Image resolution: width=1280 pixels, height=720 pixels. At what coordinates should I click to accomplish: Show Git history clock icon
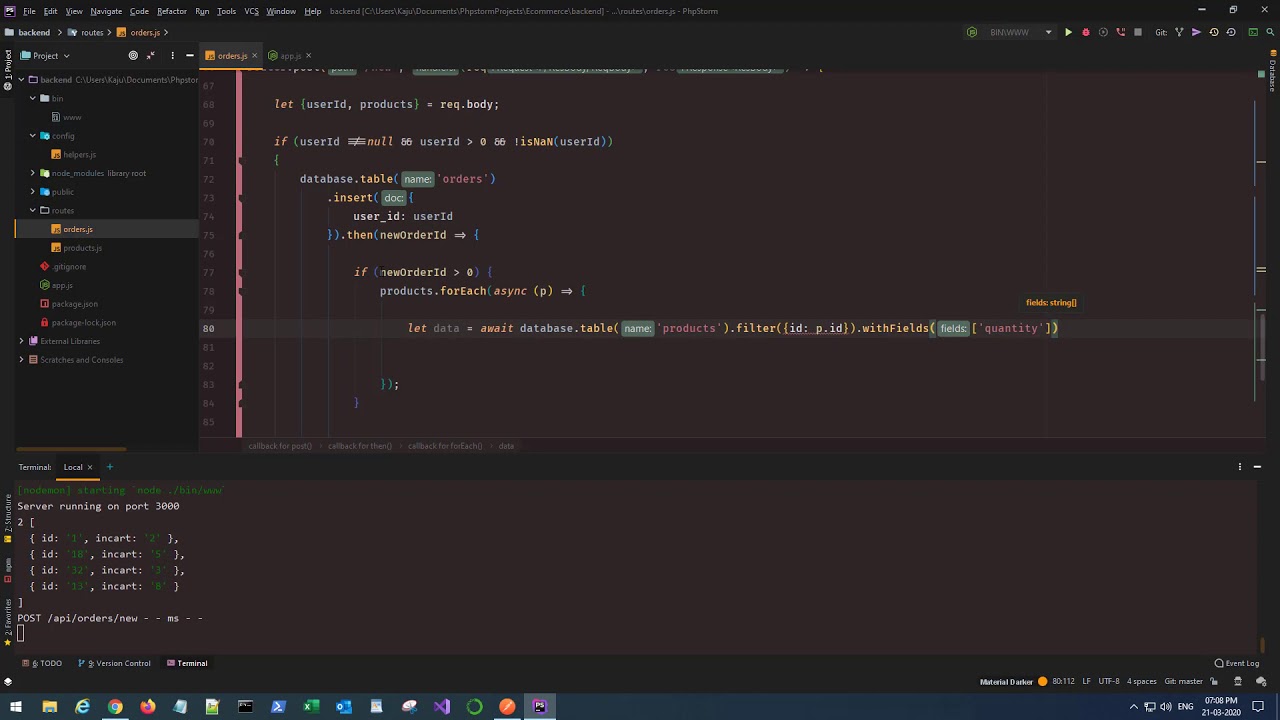point(1214,32)
